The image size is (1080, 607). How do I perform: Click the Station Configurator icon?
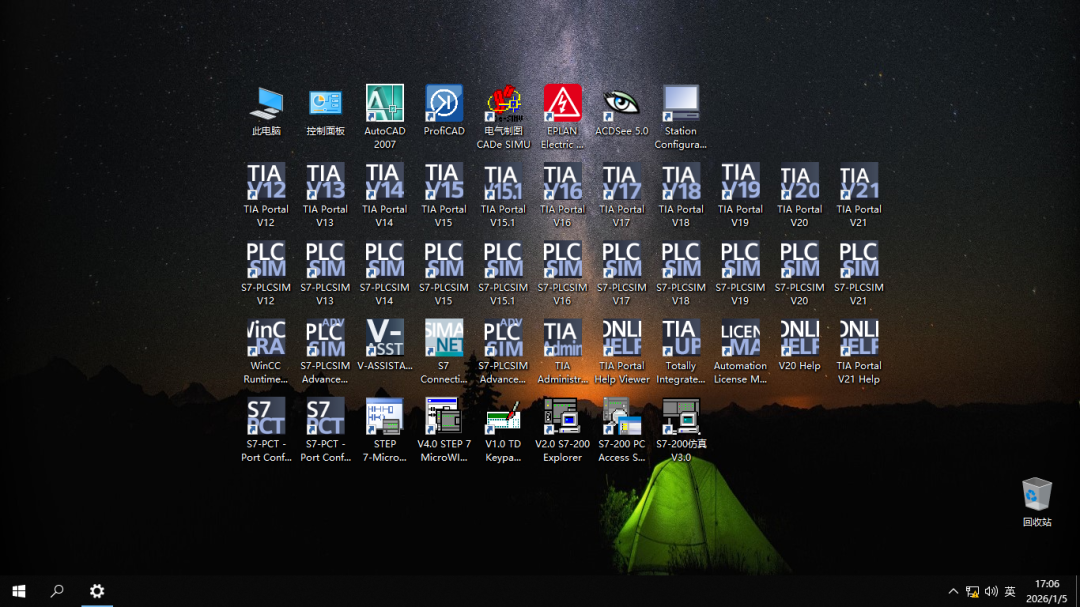680,104
